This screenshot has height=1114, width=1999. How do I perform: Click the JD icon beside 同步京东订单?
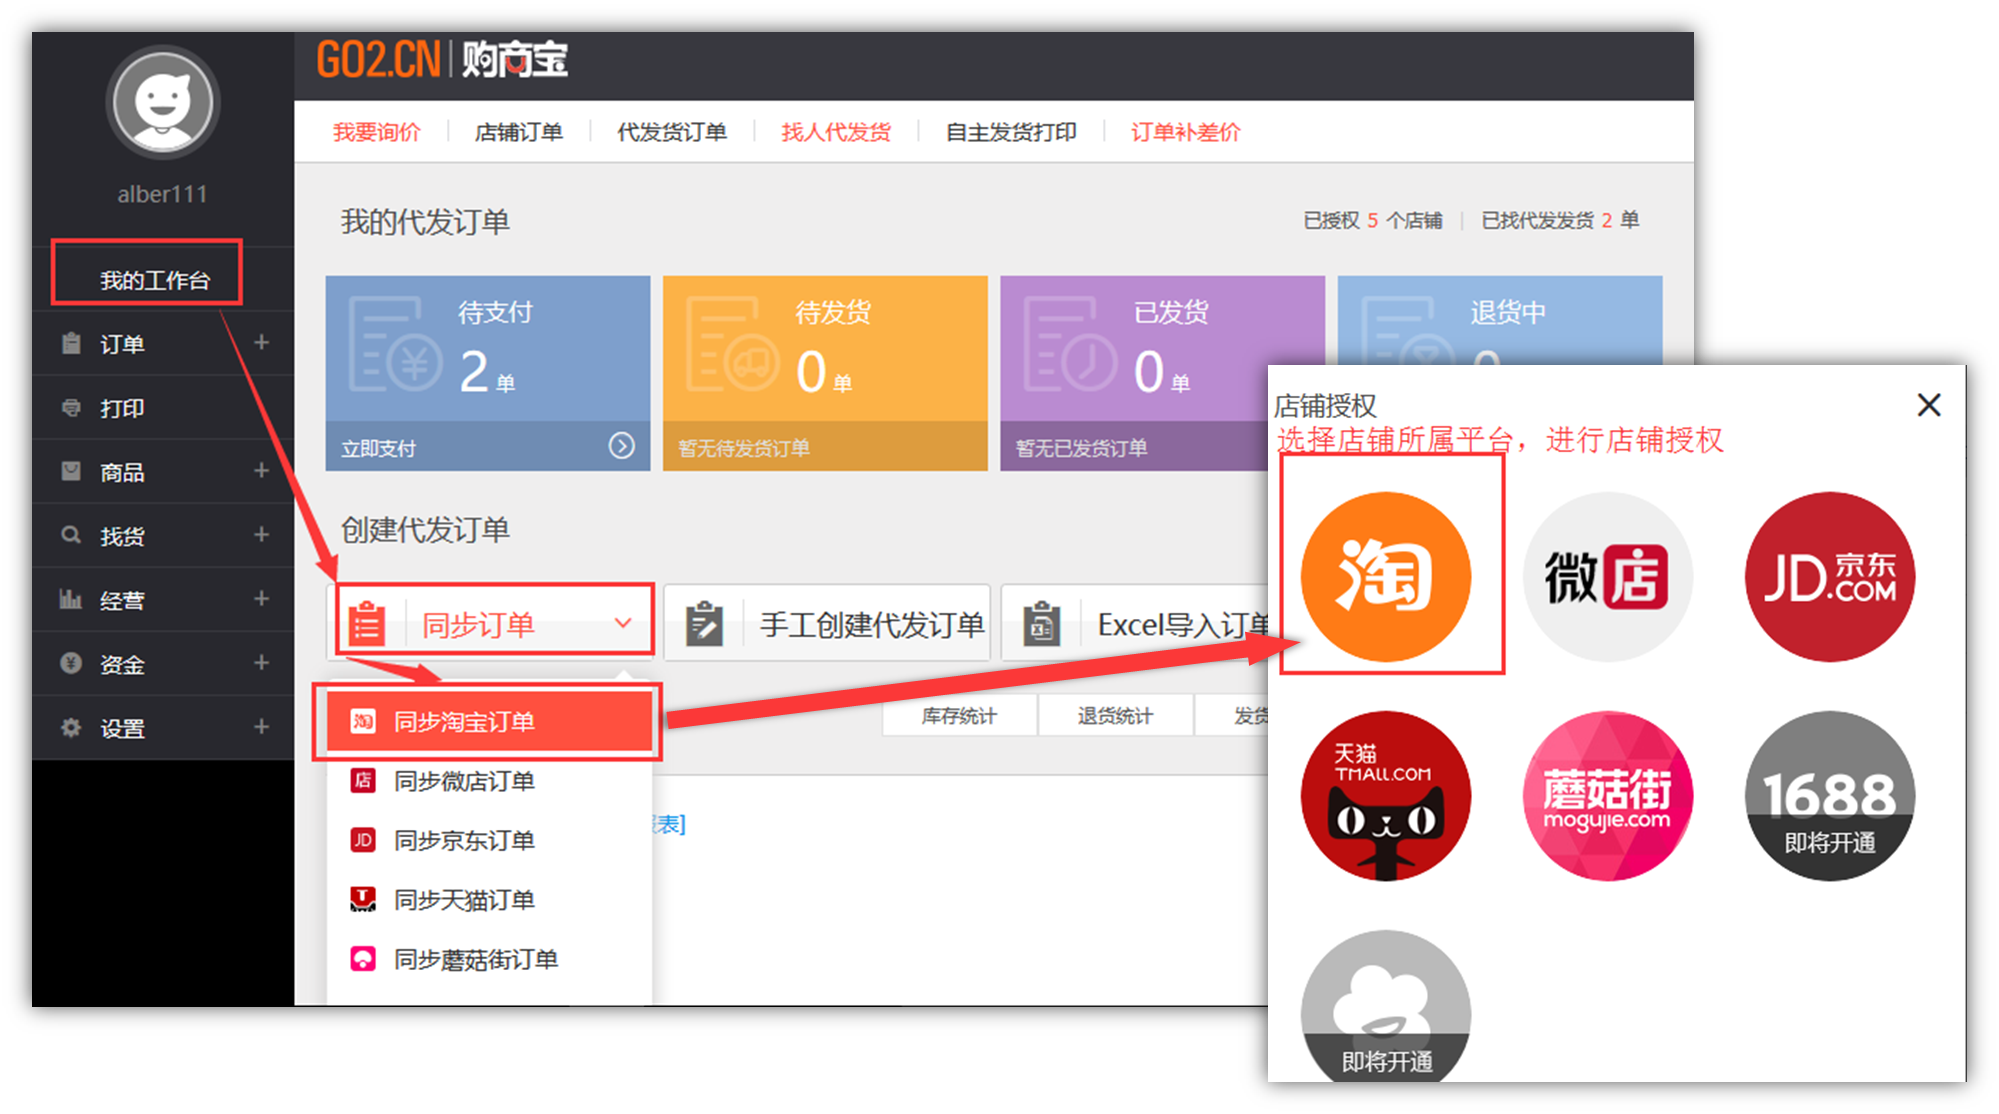click(363, 840)
